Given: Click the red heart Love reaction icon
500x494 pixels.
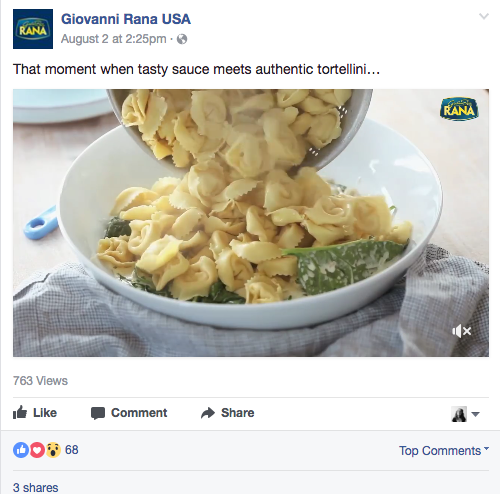Looking at the screenshot, I should pos(37,450).
